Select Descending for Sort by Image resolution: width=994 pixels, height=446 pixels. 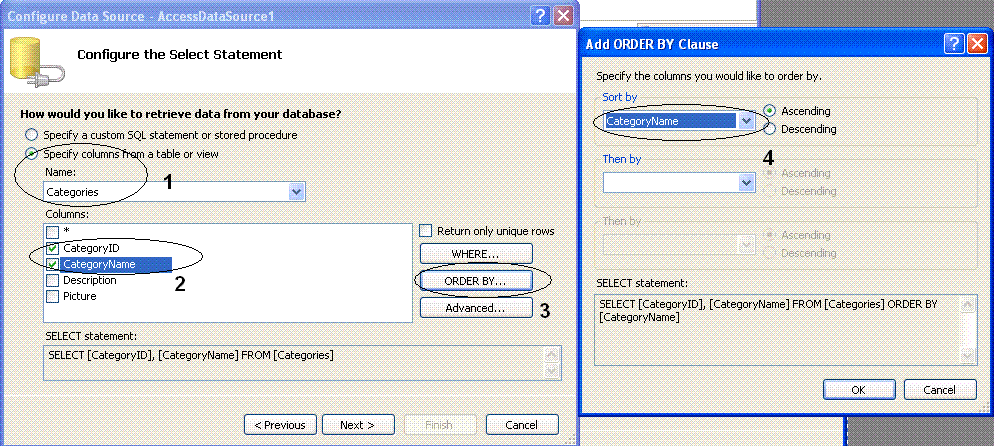click(770, 129)
